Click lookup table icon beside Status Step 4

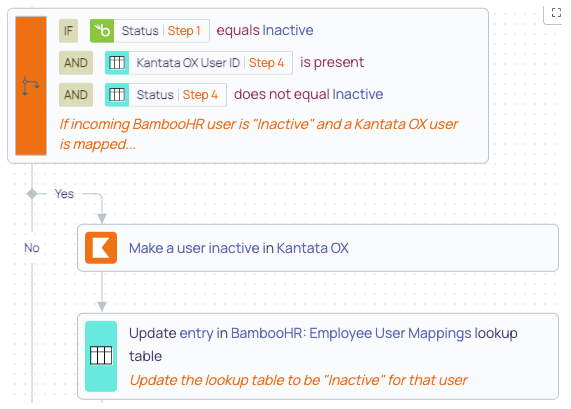point(117,95)
